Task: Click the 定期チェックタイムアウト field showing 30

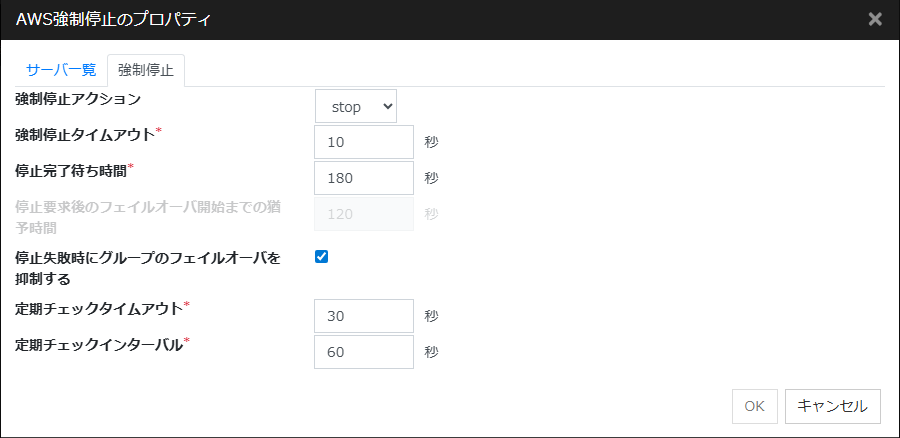Action: tap(363, 316)
